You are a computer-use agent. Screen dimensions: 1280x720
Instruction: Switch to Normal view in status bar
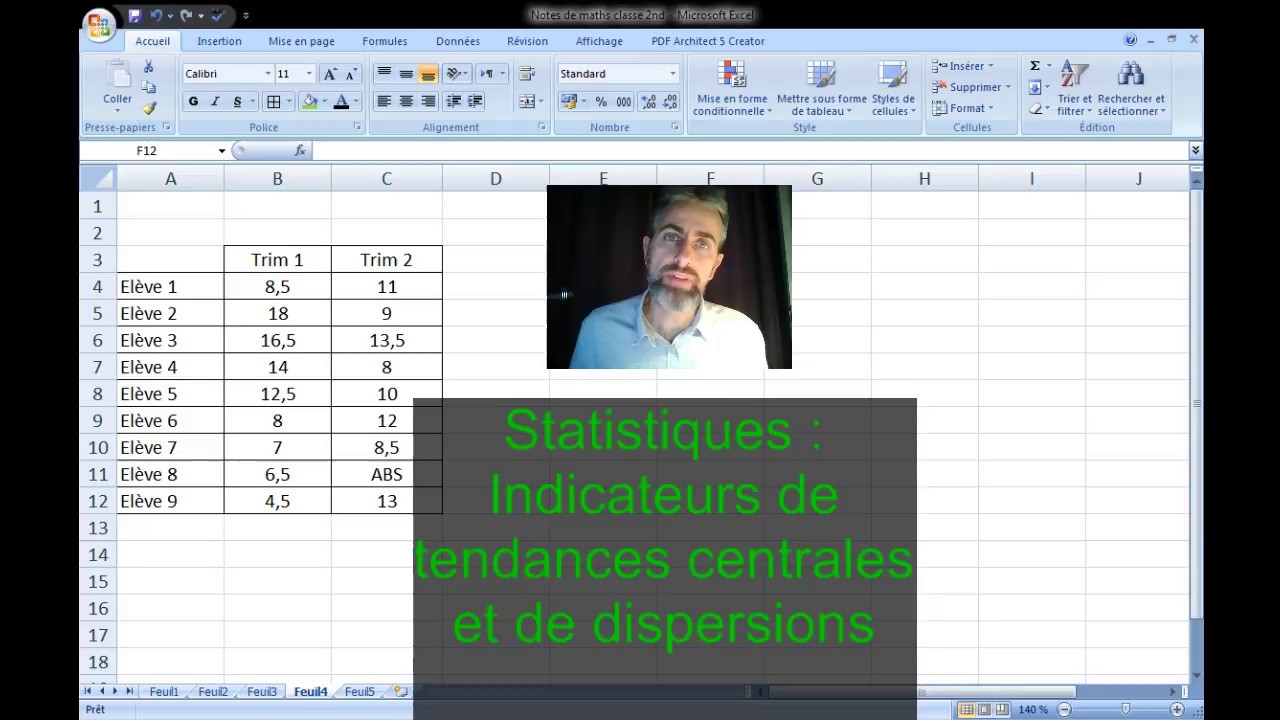coord(966,709)
